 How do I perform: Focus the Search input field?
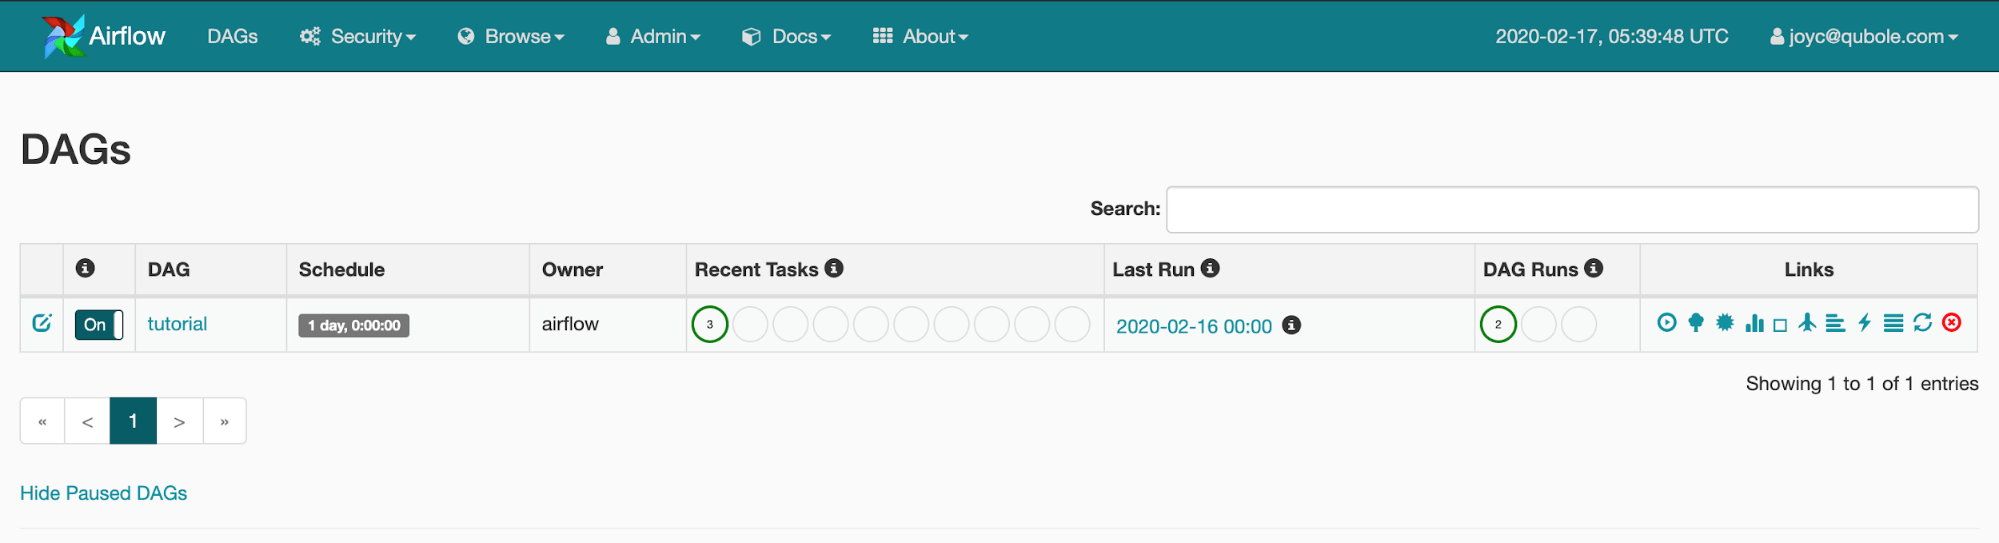1572,210
